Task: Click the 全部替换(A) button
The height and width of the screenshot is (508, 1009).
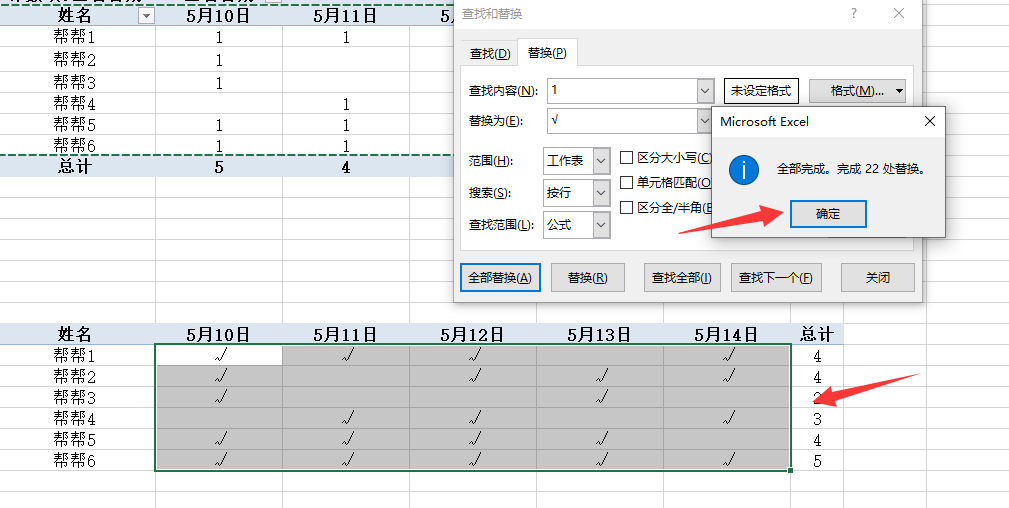Action: click(500, 278)
